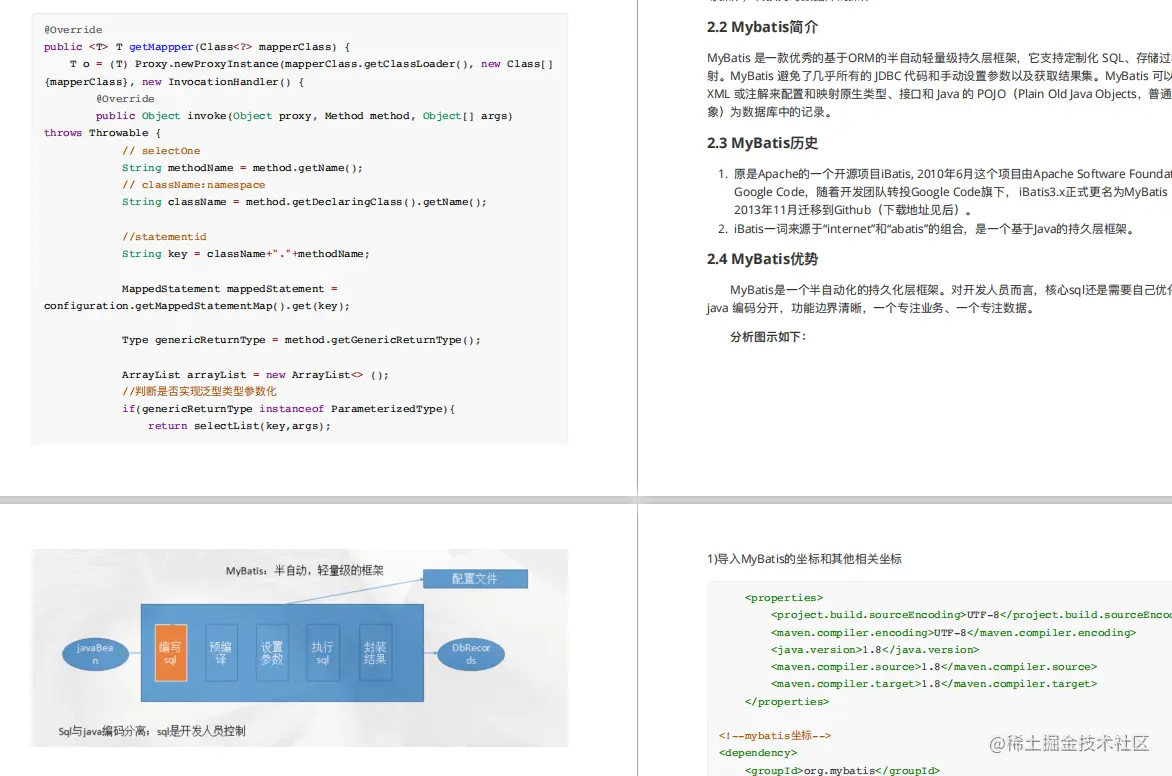Click the 'throws Throwable {' code line
The image size is (1172, 776).
pos(102,132)
